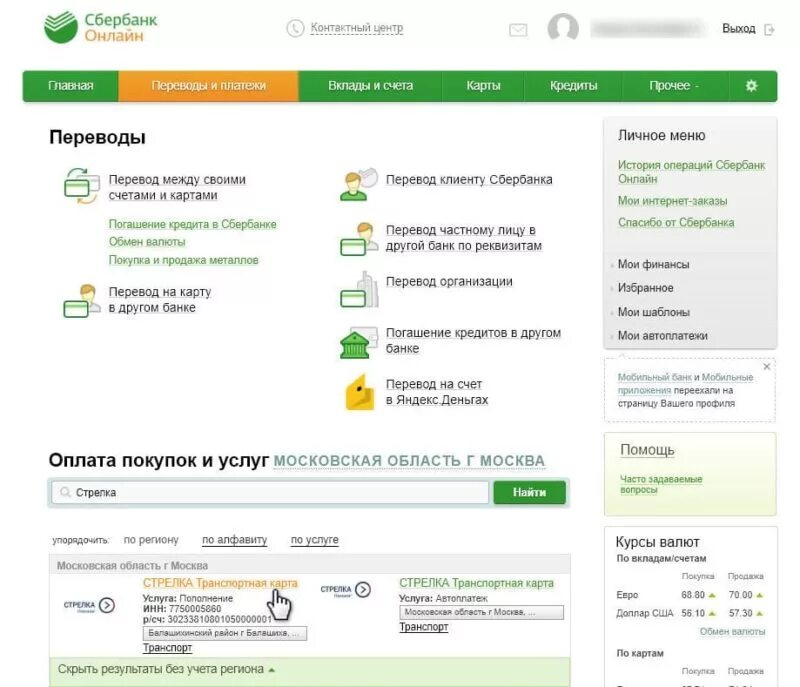Click Транспорт category under Автоплатеж result
The image size is (800, 687).
click(x=423, y=627)
